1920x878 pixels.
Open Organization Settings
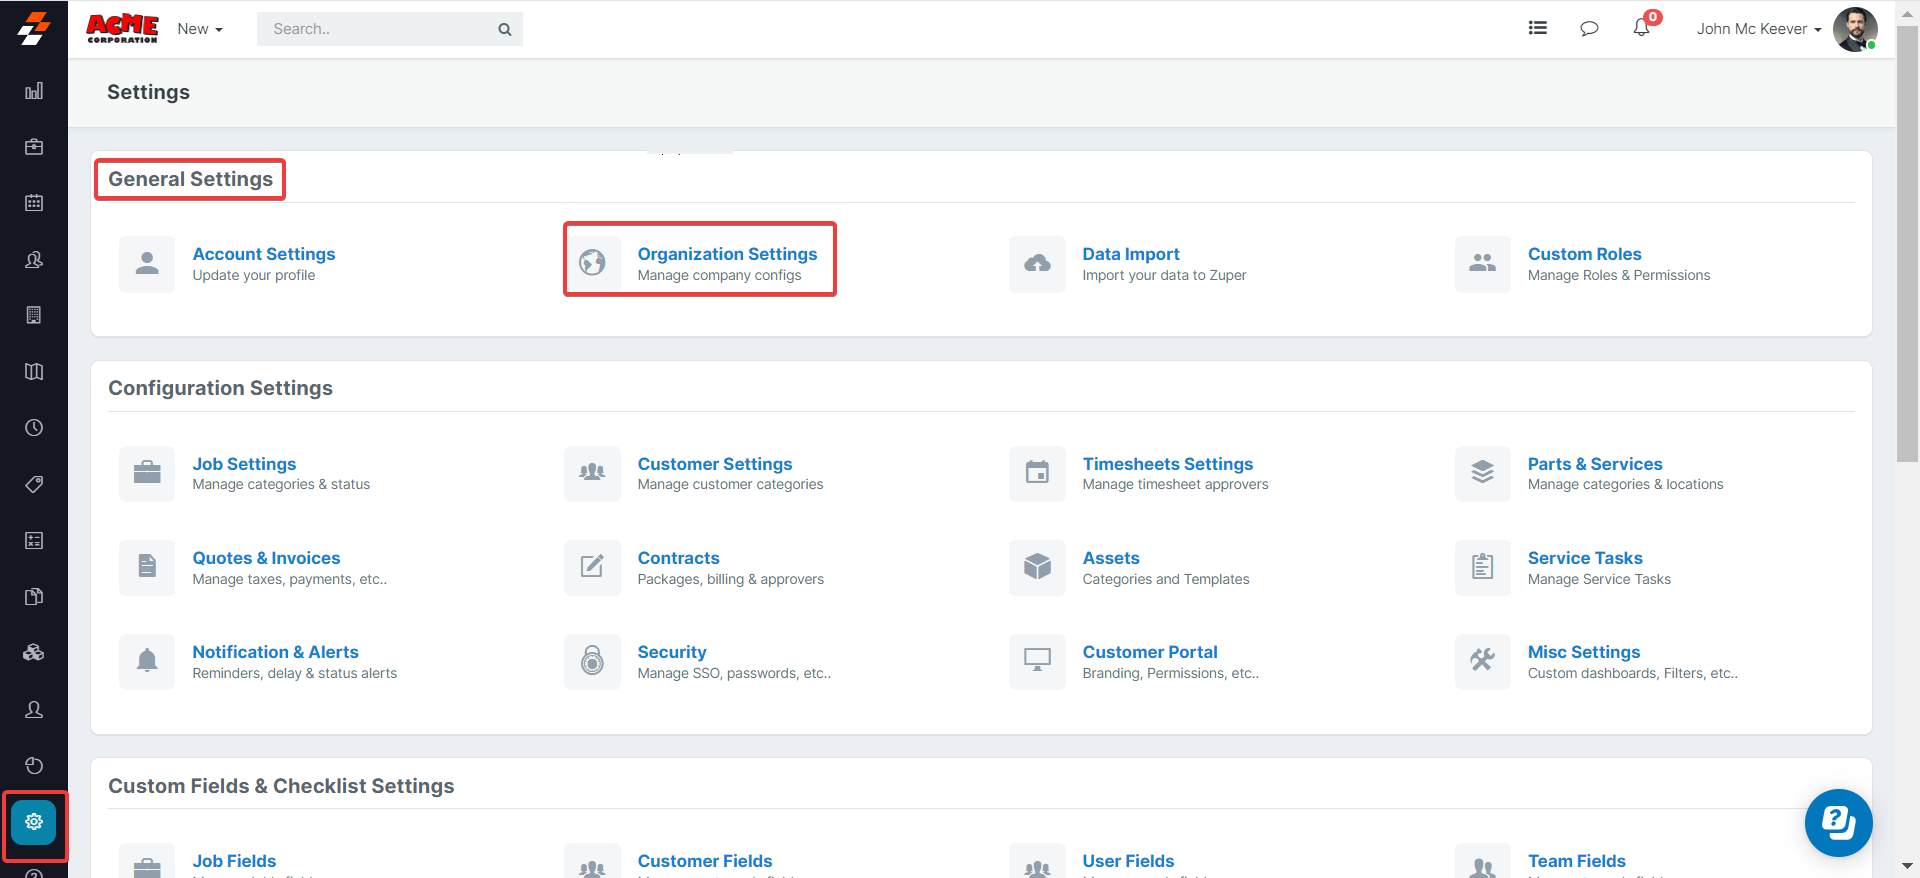tap(727, 254)
